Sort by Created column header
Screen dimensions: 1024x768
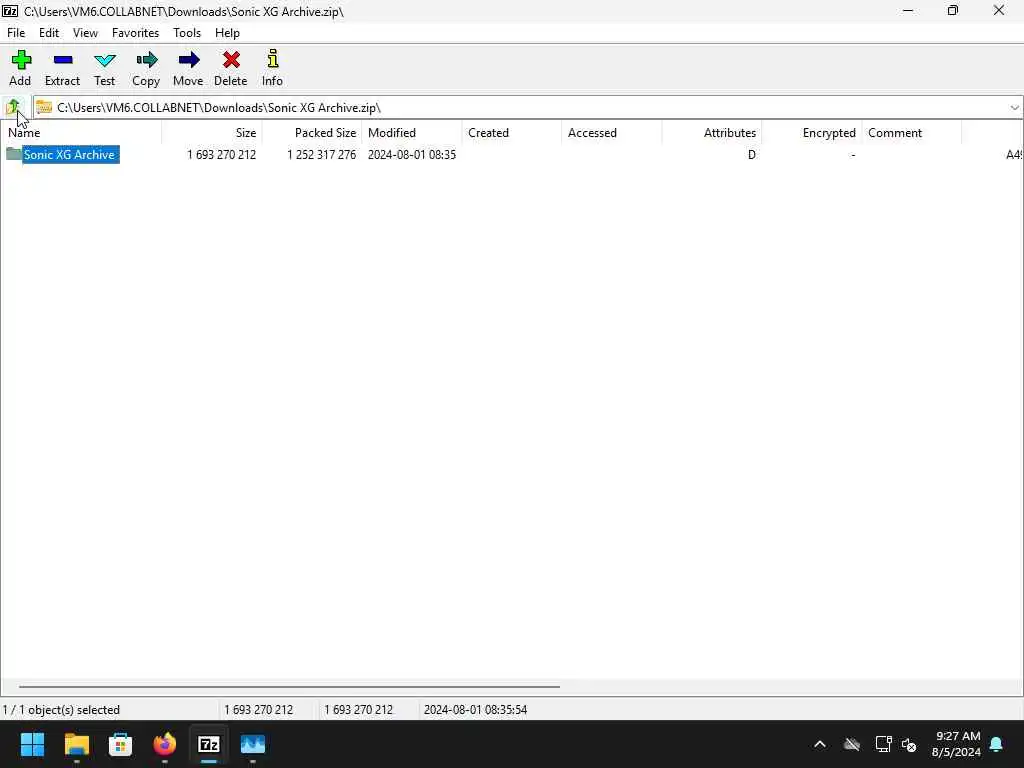tap(512, 133)
